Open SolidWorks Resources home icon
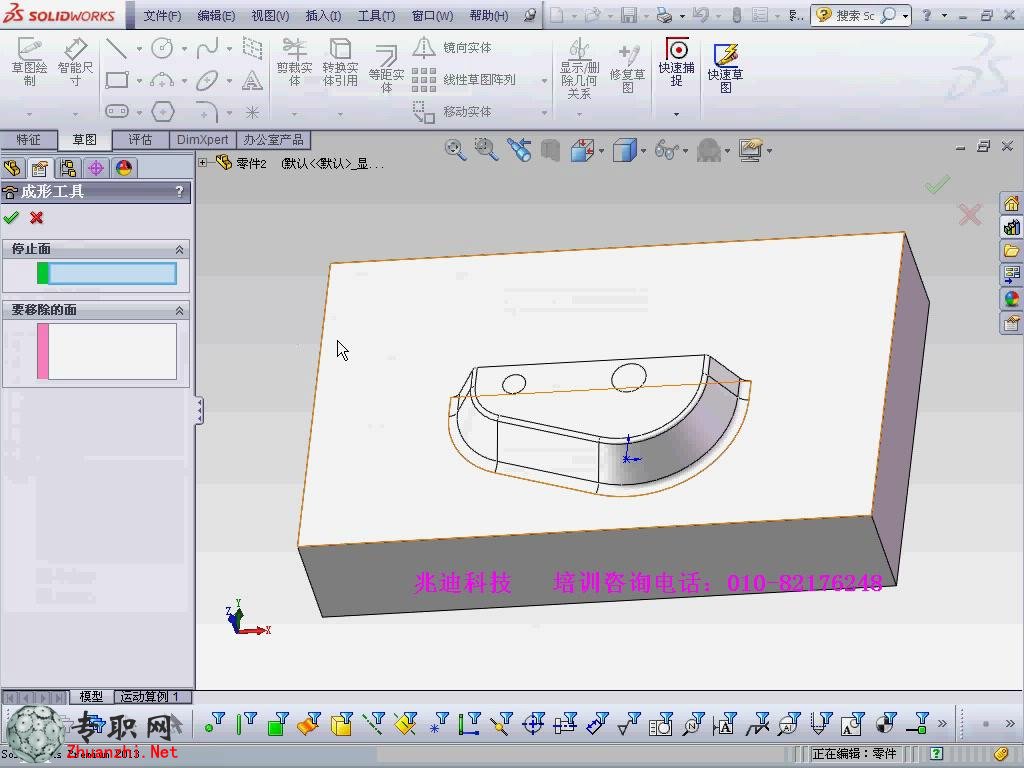The width and height of the screenshot is (1024, 768). (x=1011, y=204)
